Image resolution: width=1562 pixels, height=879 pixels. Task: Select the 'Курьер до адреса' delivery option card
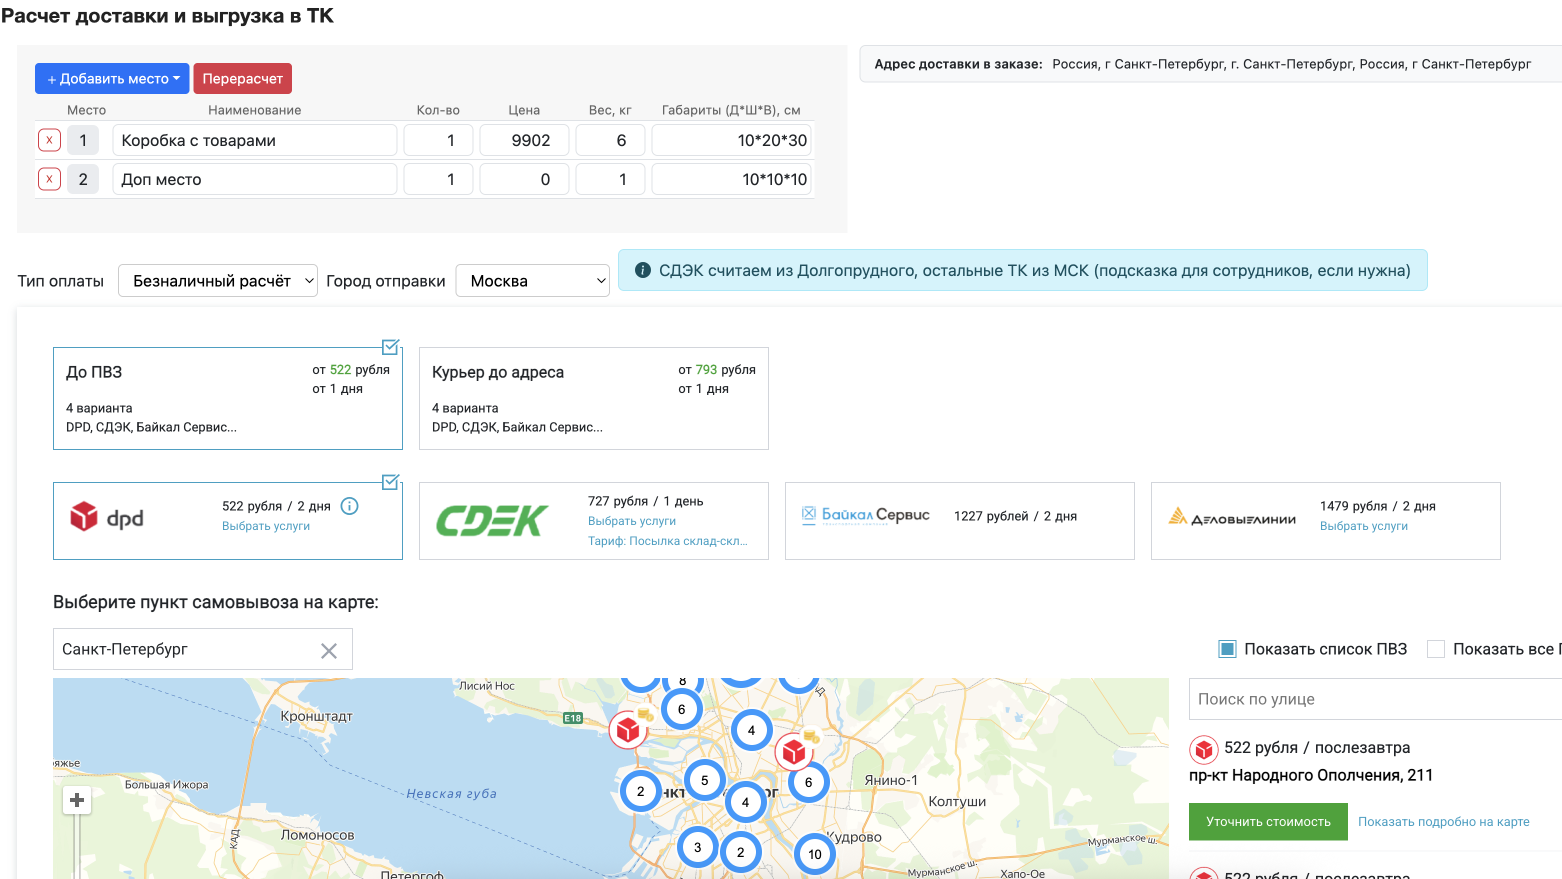[x=594, y=399]
